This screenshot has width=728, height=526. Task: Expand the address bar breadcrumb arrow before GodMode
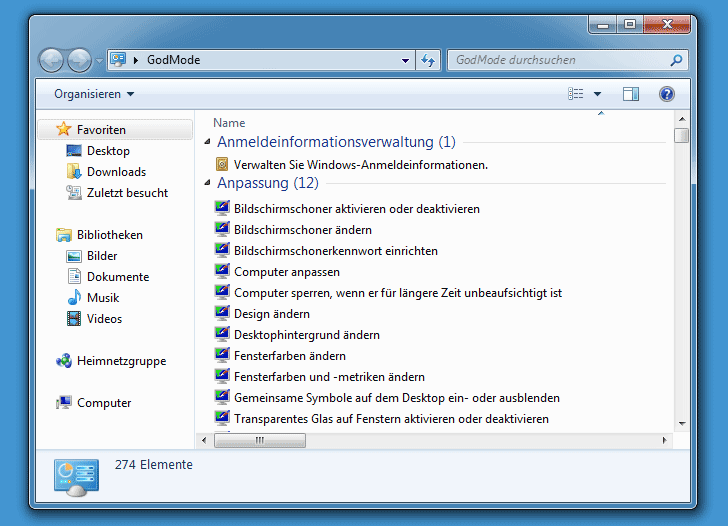tap(136, 60)
